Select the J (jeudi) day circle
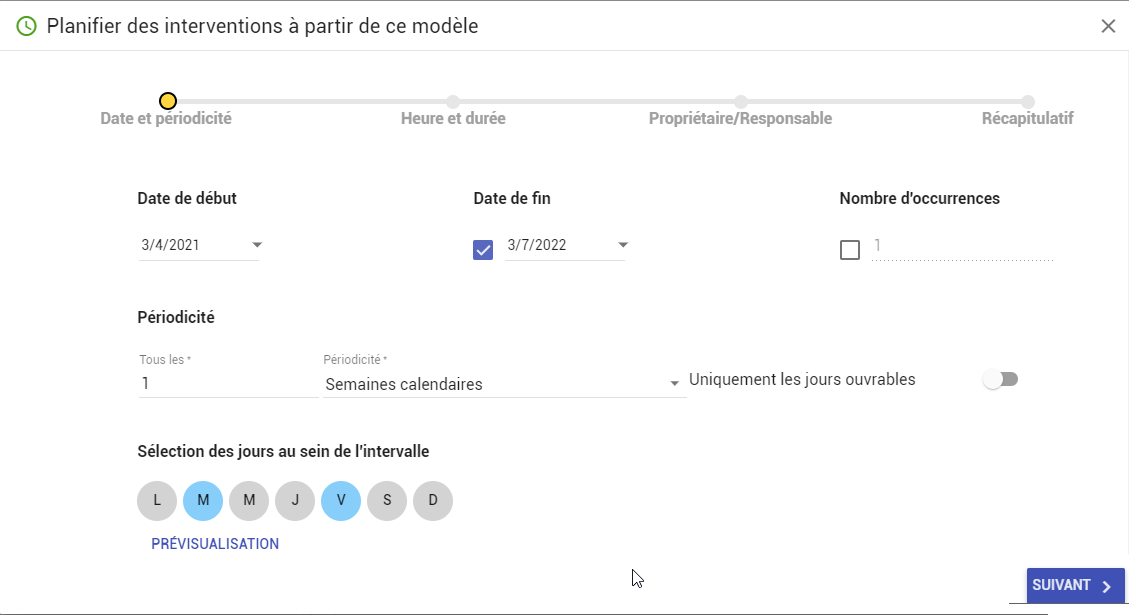This screenshot has width=1129, height=615. [x=295, y=500]
